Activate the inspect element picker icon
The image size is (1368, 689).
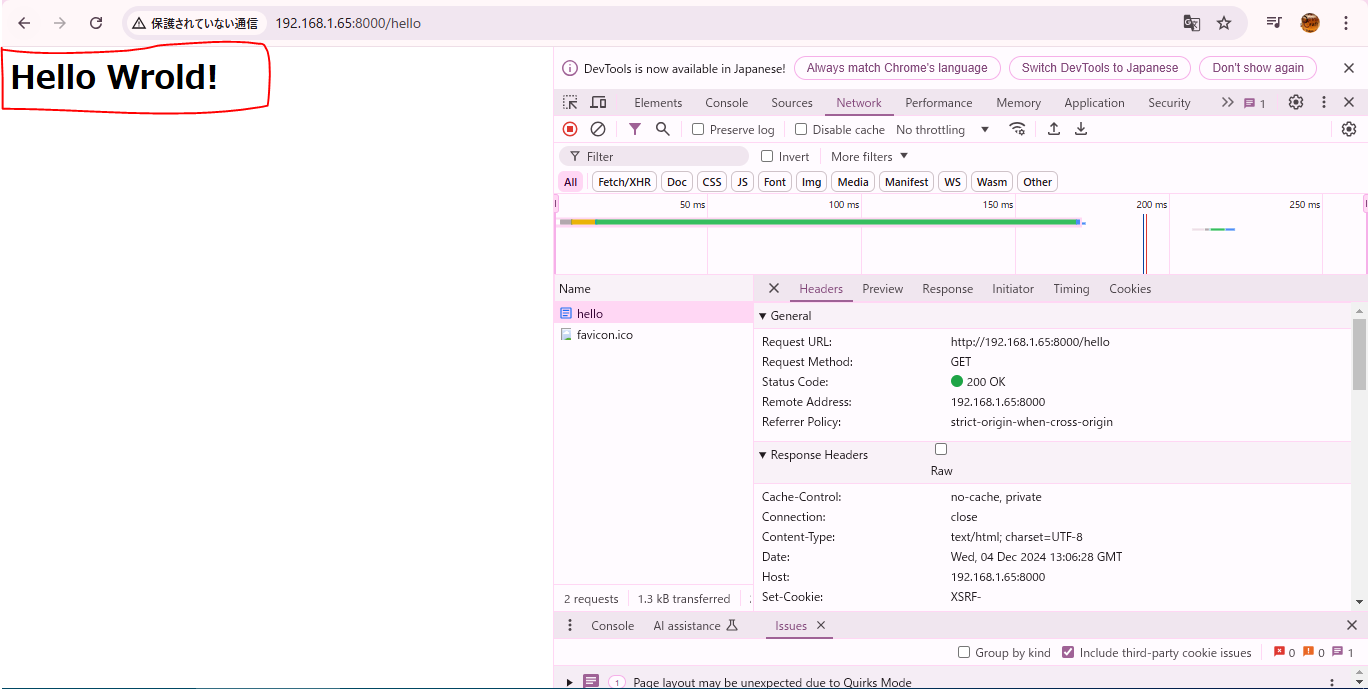tap(570, 102)
